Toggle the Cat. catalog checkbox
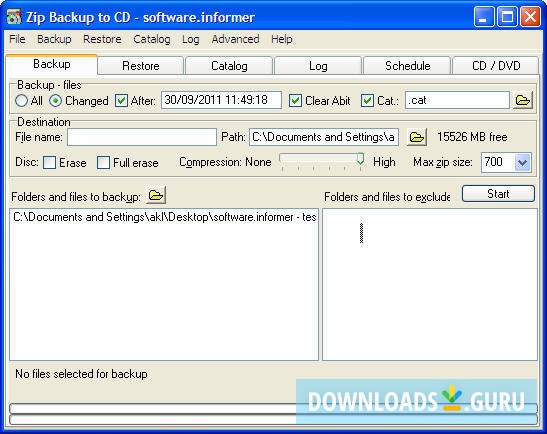Viewport: 547px width, 434px height. coord(367,101)
